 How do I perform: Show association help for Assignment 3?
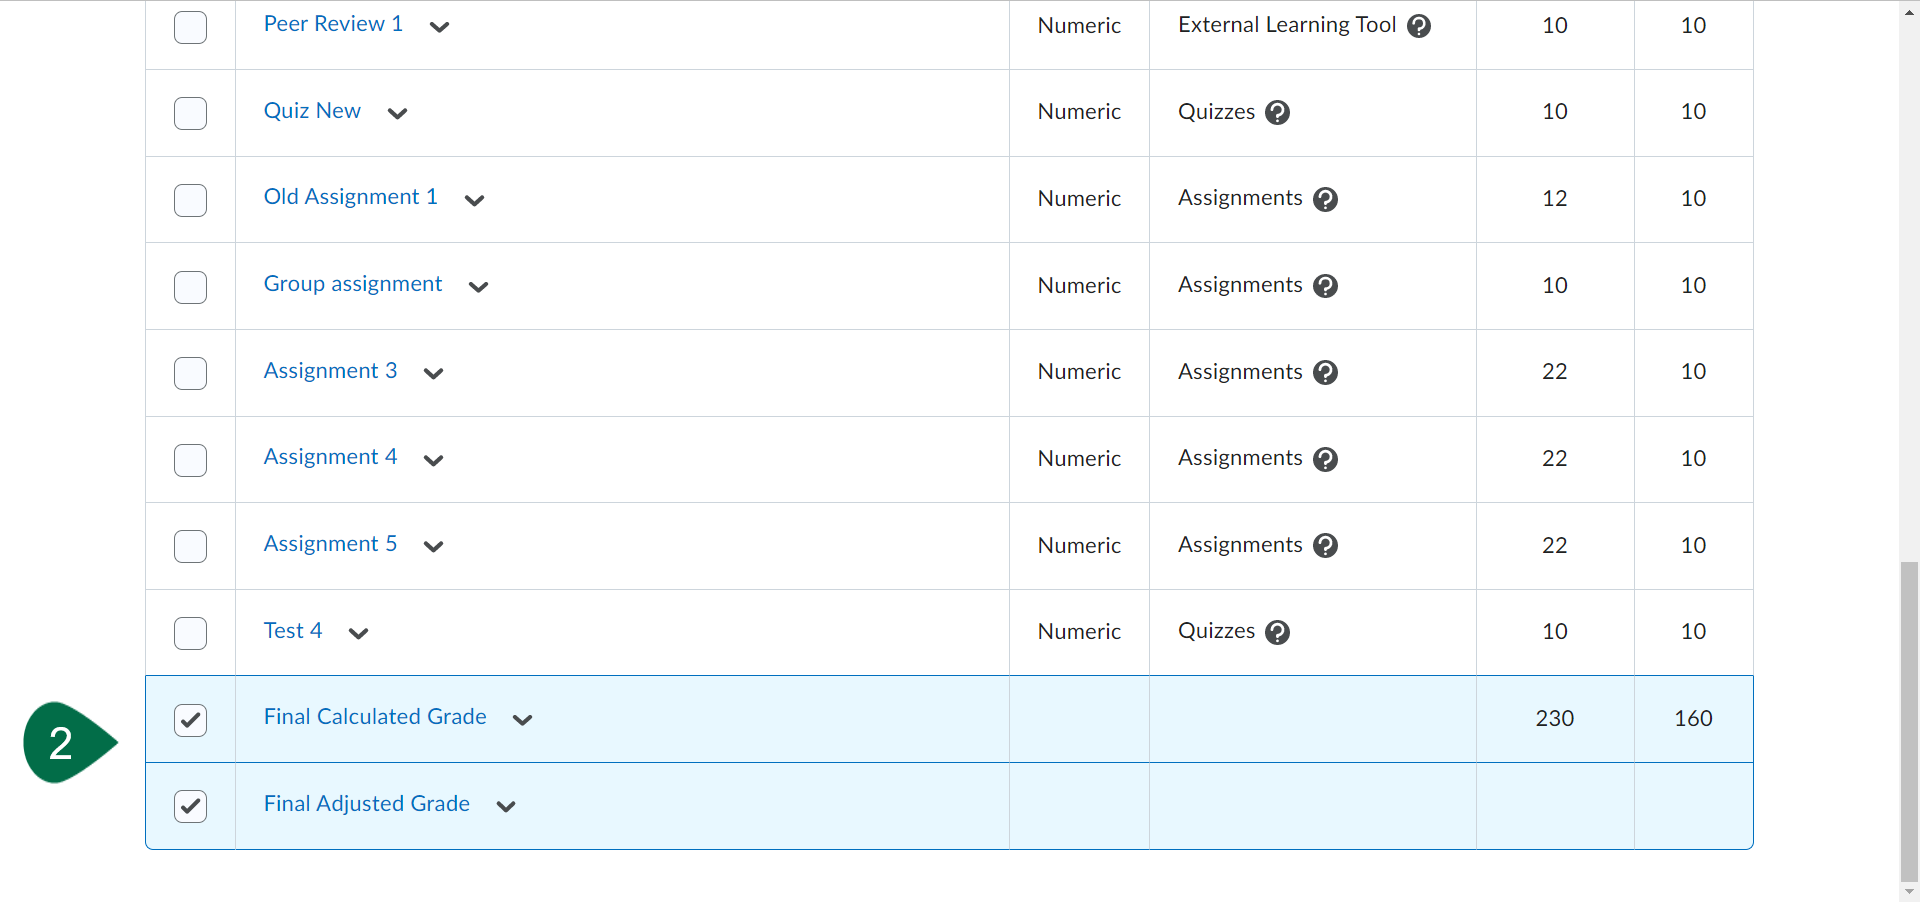1325,373
